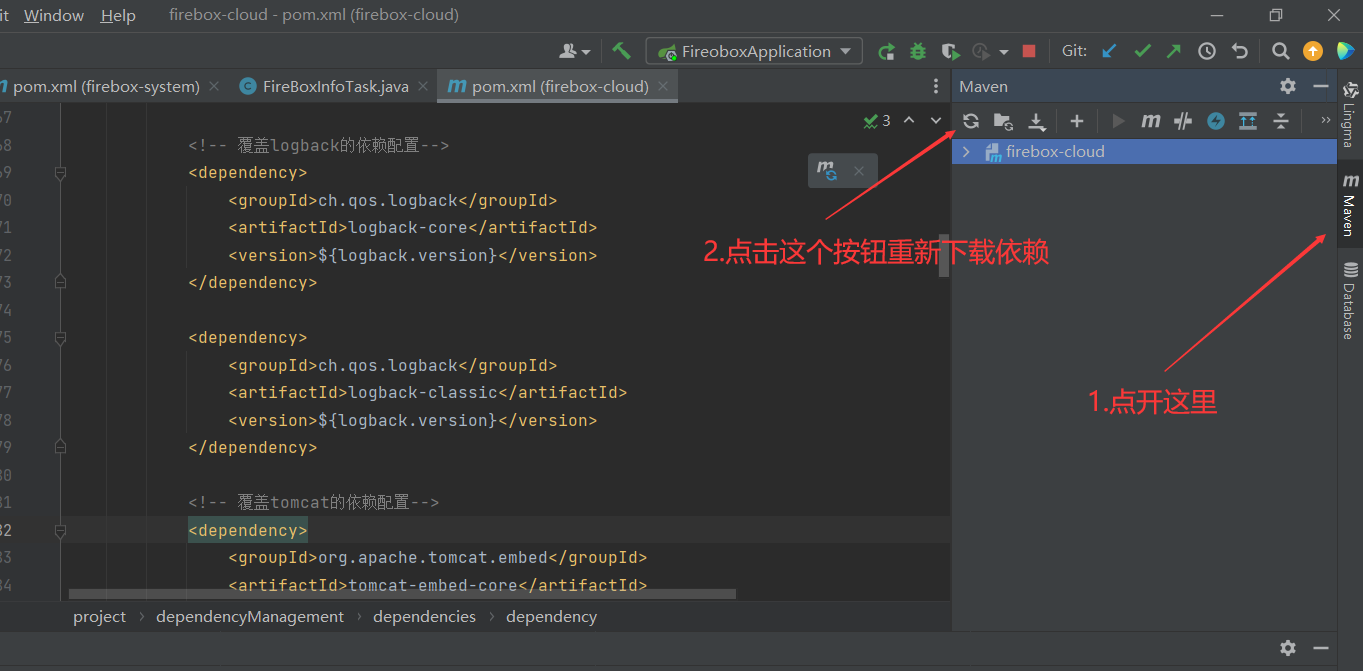Image resolution: width=1363 pixels, height=671 pixels.
Task: Click the inspections widget showing 3
Action: pyautogui.click(x=877, y=121)
